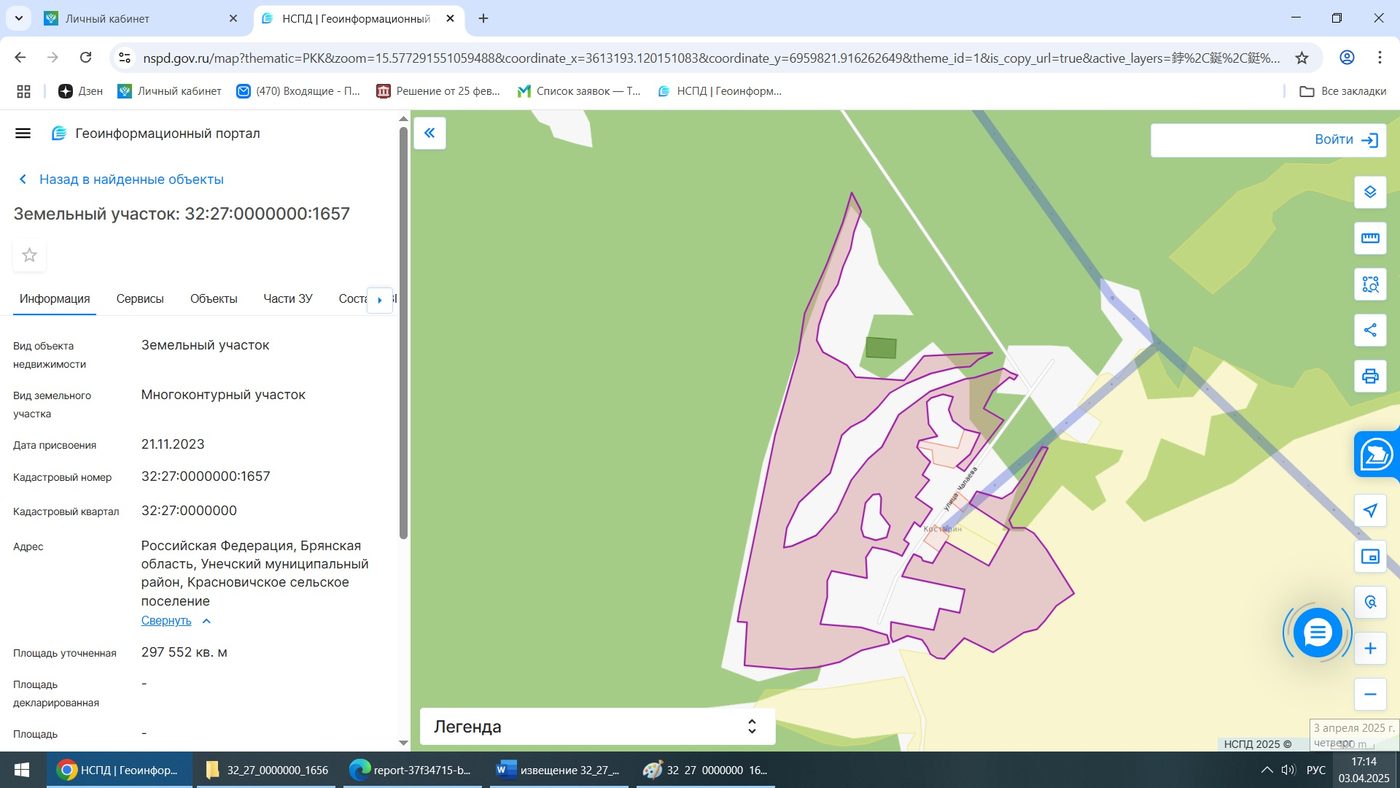Switch to the Сервисы tab
1400x788 pixels.
point(140,299)
